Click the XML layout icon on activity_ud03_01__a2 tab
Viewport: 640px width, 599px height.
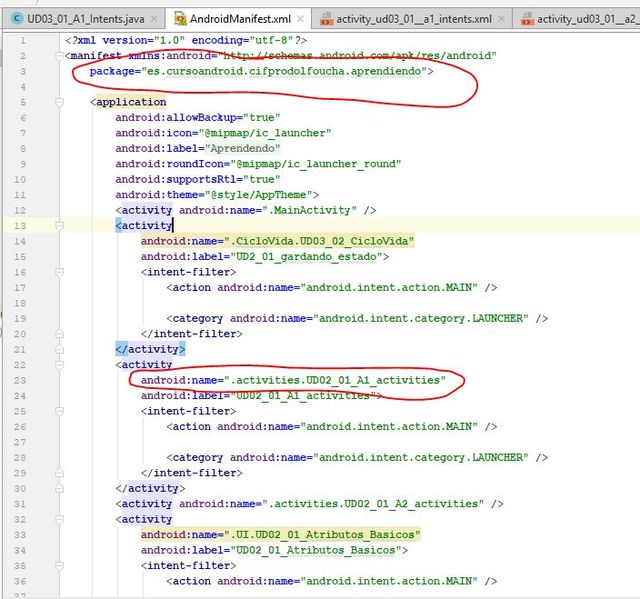pyautogui.click(x=527, y=19)
